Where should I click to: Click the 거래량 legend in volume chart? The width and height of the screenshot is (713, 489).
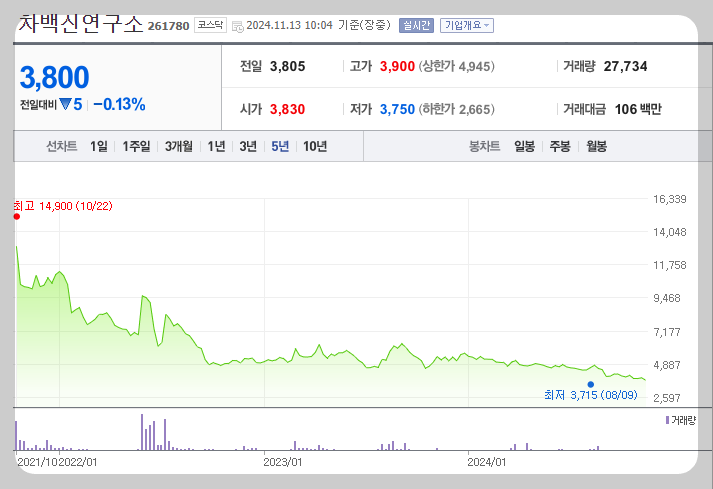[680, 420]
